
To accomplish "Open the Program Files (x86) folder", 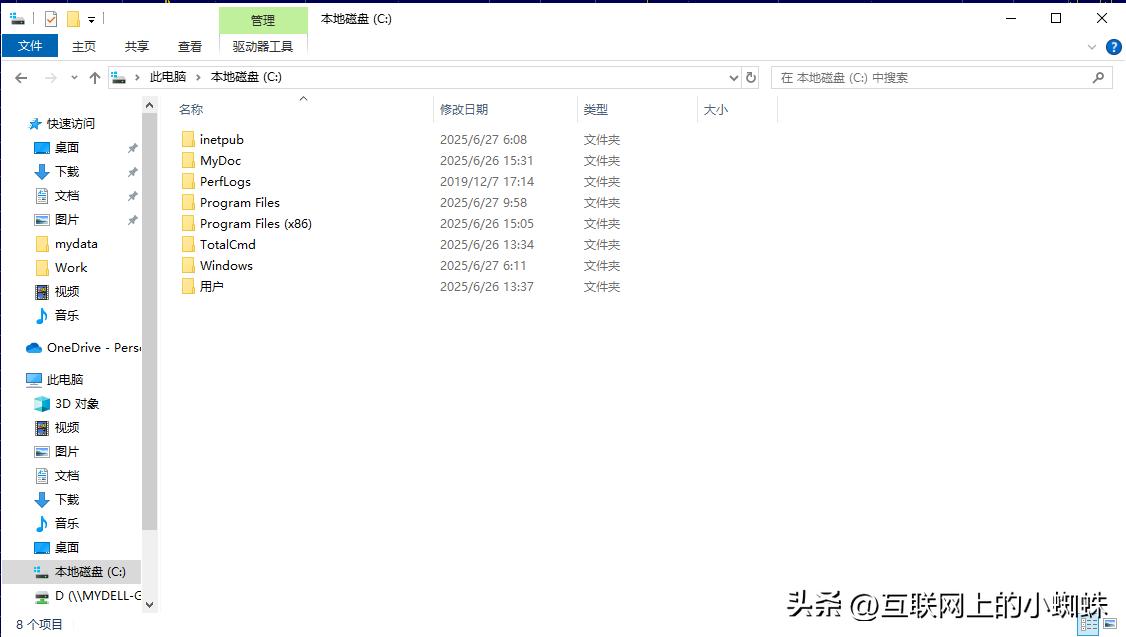I will coord(255,223).
